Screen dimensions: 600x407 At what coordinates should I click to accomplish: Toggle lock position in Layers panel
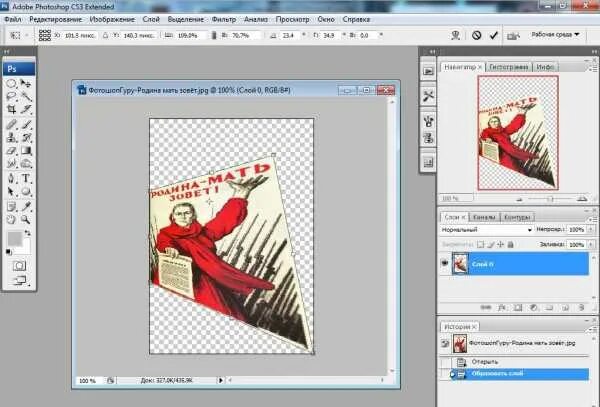click(500, 244)
